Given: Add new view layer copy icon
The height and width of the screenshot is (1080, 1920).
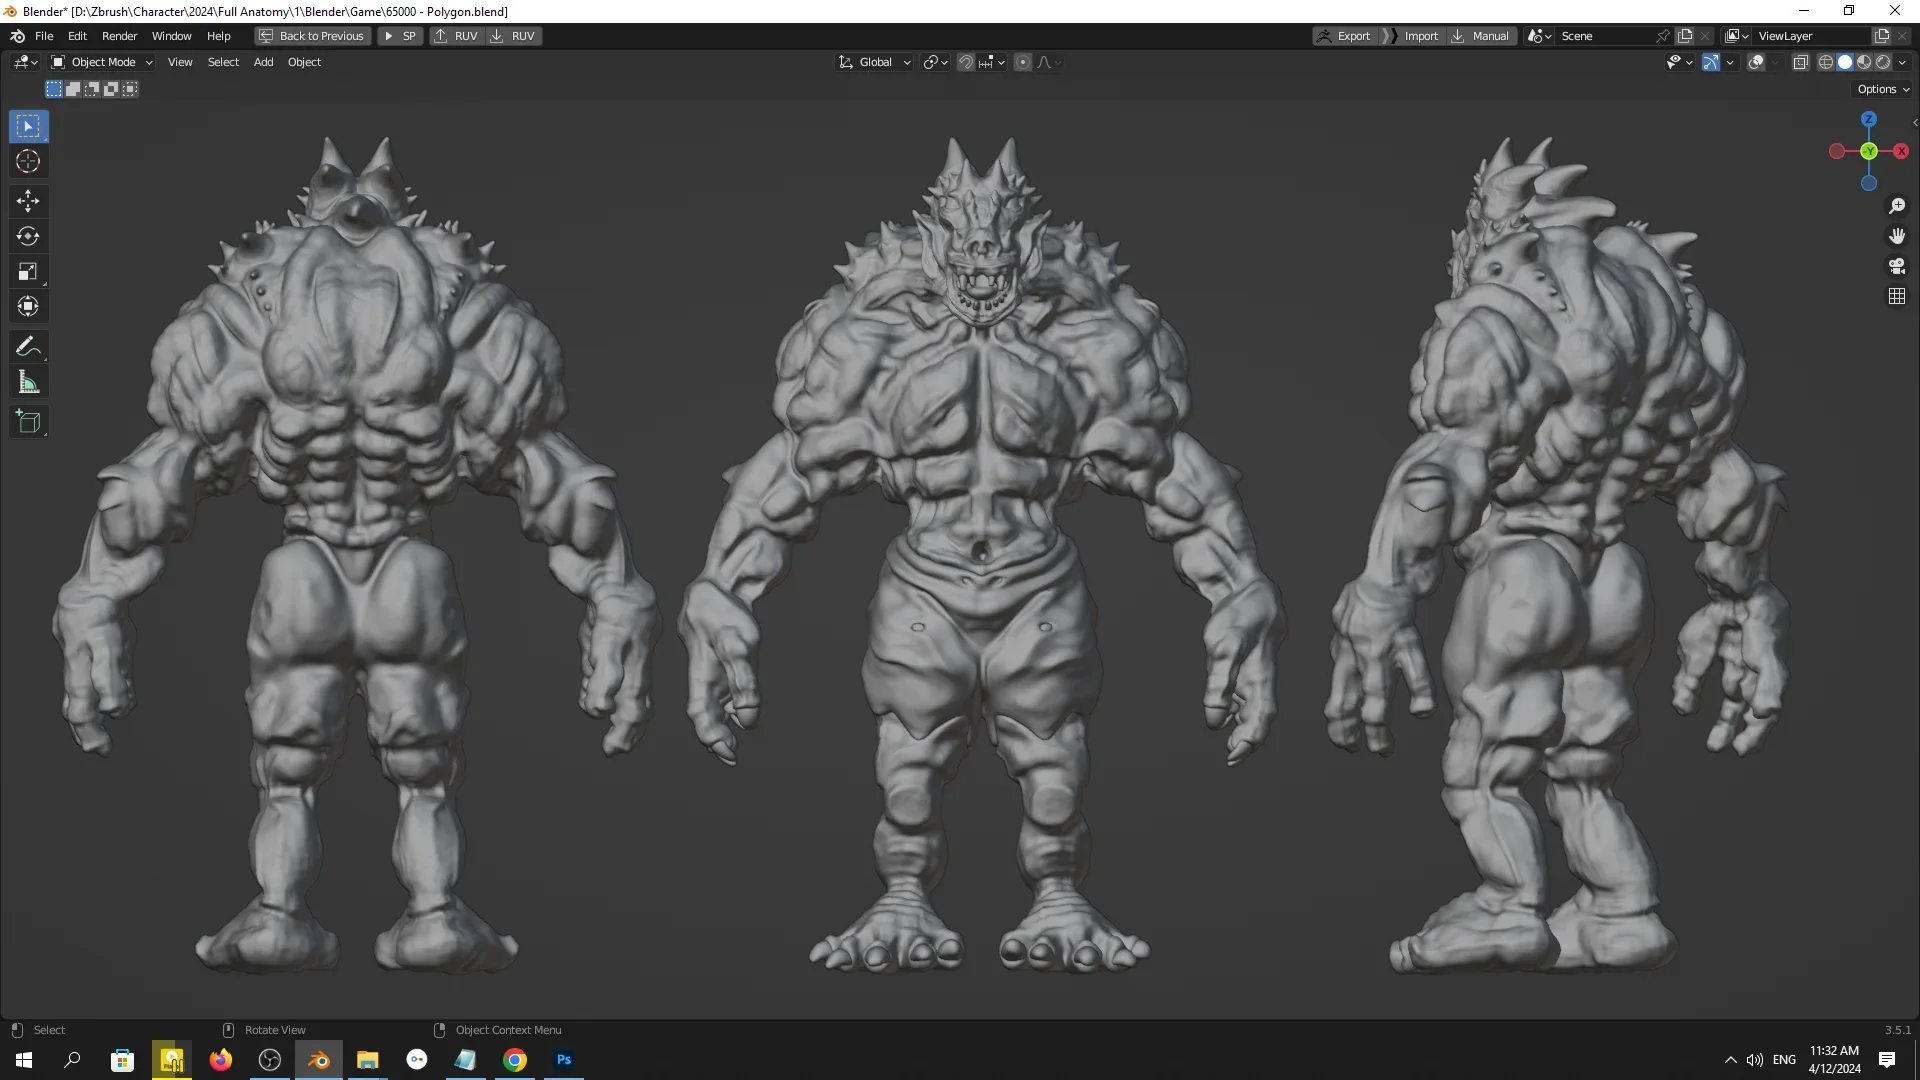Looking at the screenshot, I should pyautogui.click(x=1881, y=36).
